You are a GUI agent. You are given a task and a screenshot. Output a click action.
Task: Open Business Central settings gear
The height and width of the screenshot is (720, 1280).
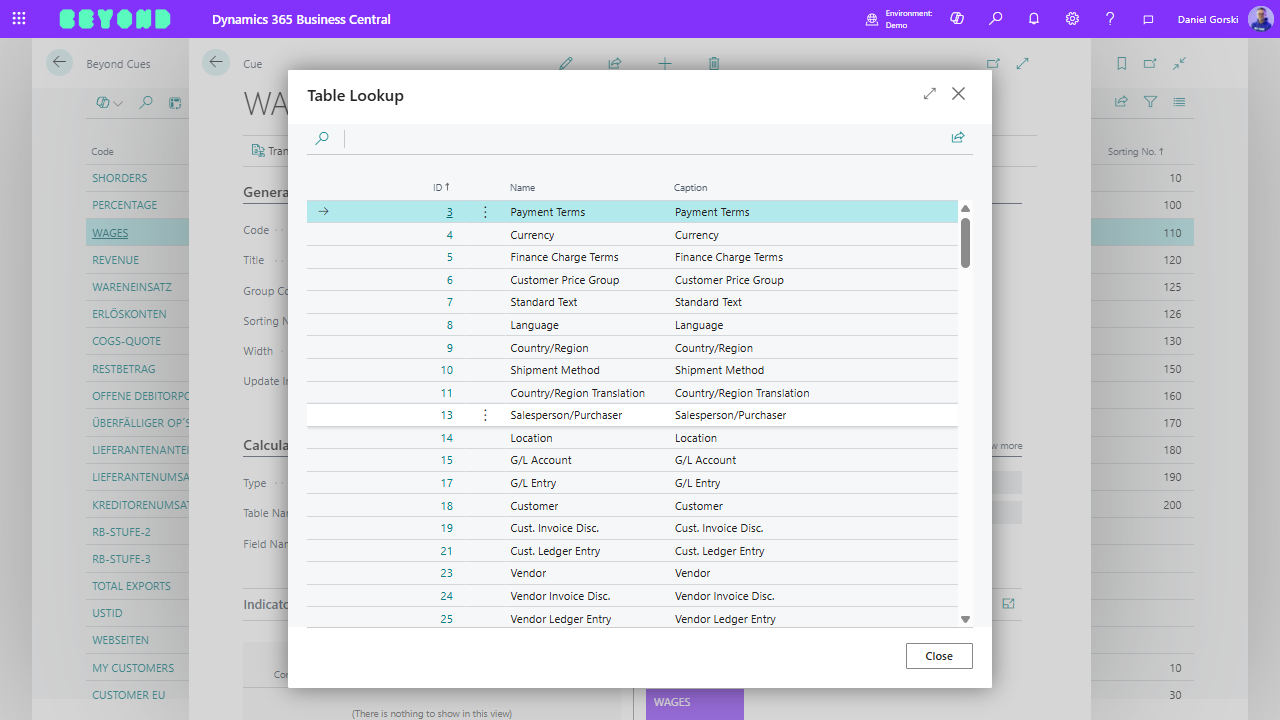coord(1072,19)
